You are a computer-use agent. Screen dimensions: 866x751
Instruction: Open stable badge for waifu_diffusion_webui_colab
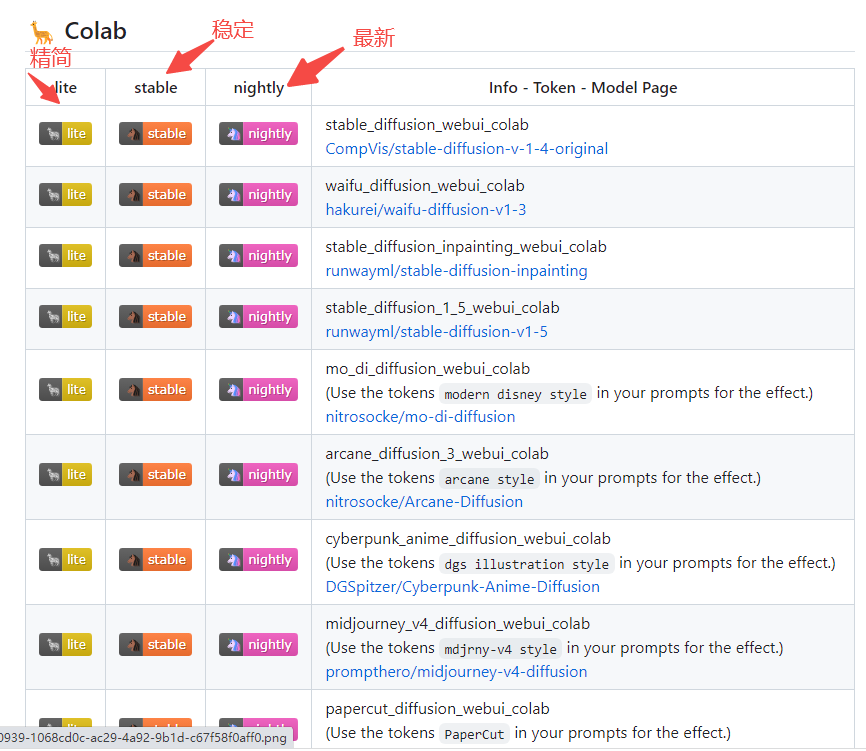coord(155,195)
